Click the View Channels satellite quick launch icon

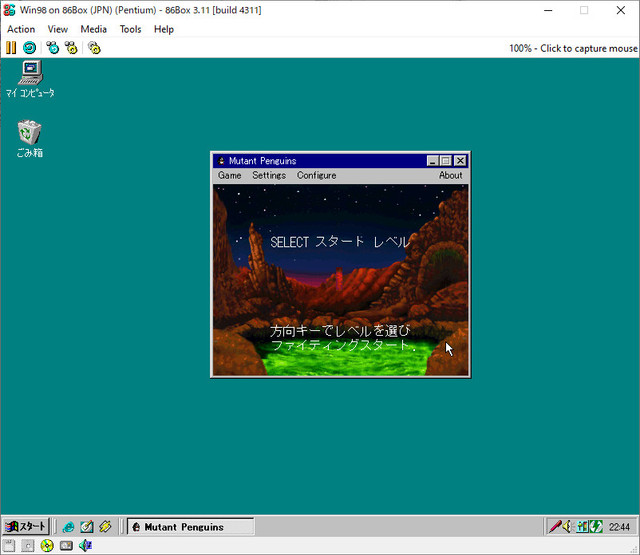tap(105, 527)
